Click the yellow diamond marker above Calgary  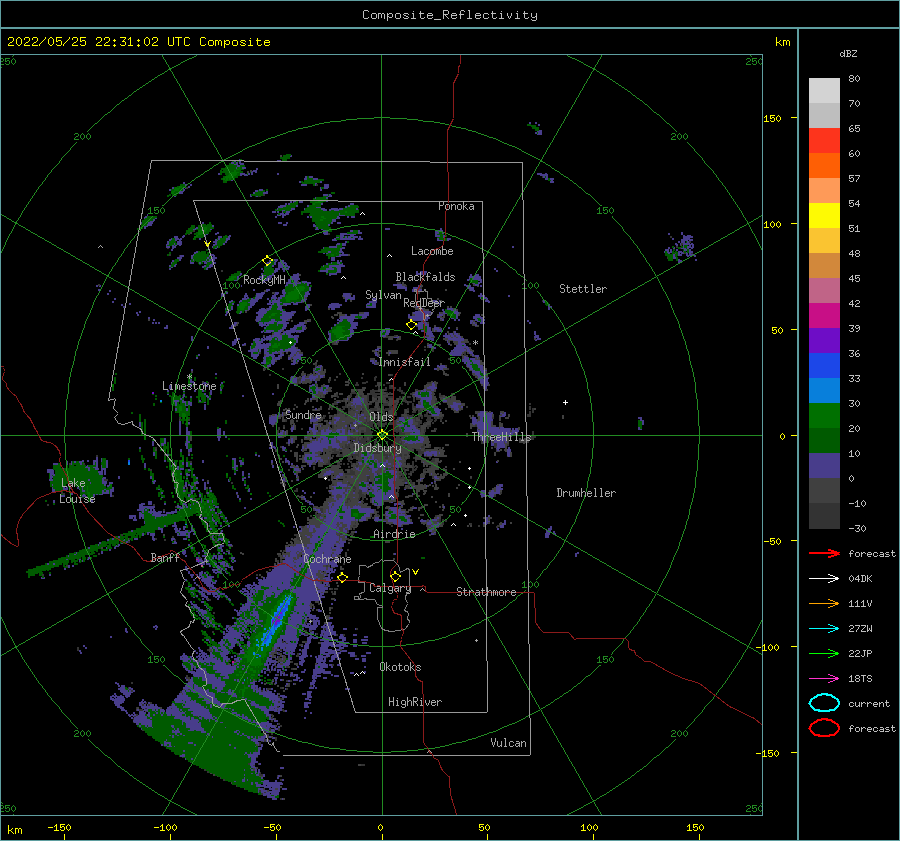395,576
